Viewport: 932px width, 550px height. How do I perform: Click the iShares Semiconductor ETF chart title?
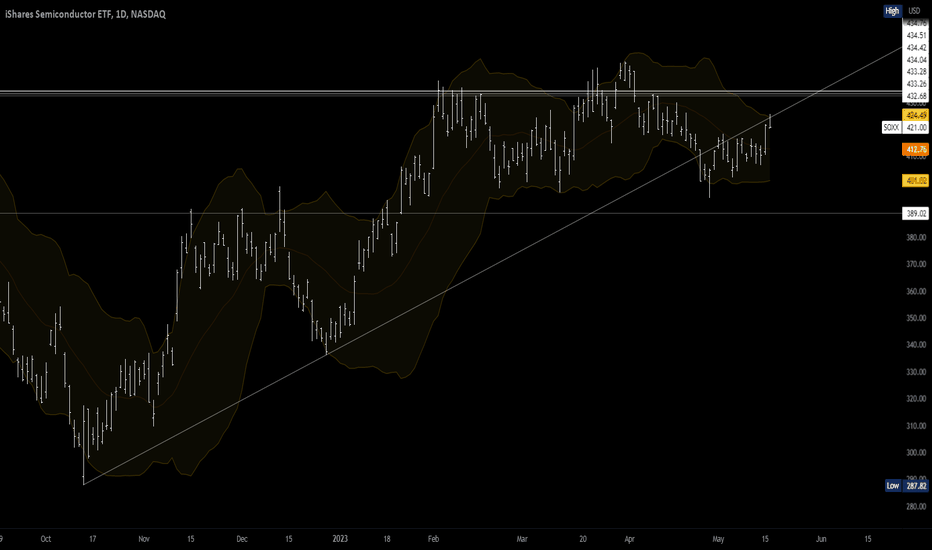click(86, 14)
